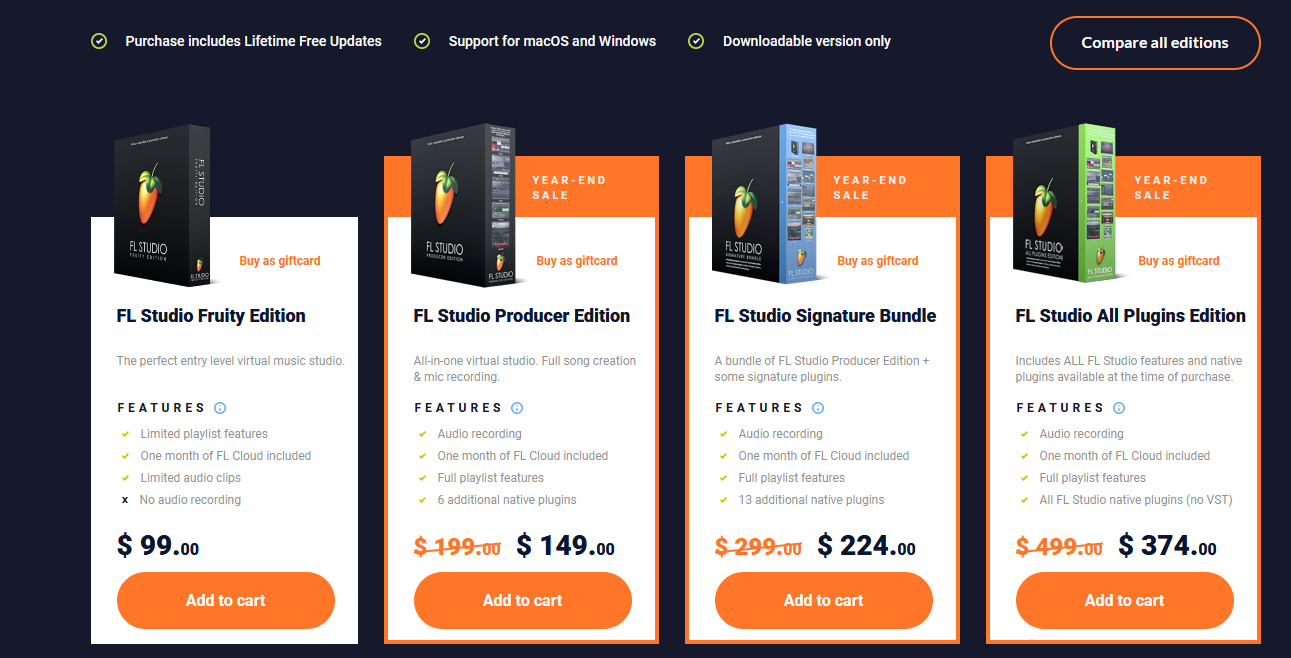Image resolution: width=1291 pixels, height=658 pixels.
Task: Add FL Studio Fruity Edition to cart
Action: point(226,600)
